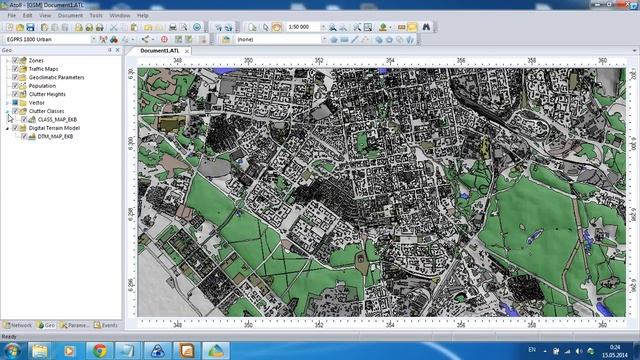The height and width of the screenshot is (360, 640).
Task: Switch to the Events explorer tab
Action: click(106, 325)
